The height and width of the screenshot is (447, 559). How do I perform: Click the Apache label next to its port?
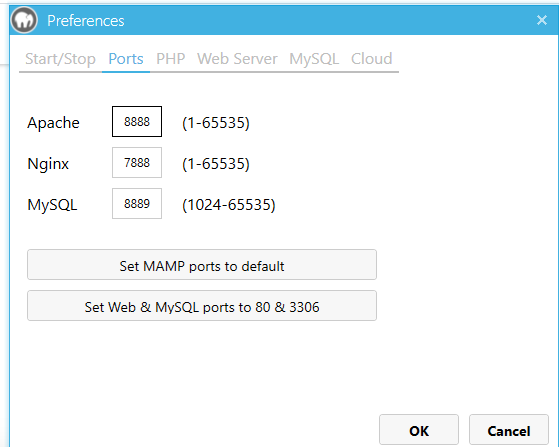[x=53, y=123]
